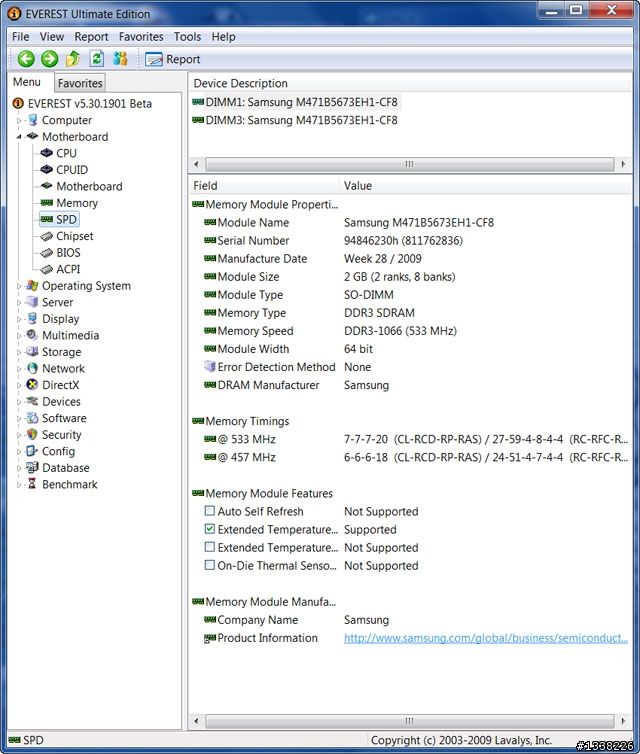
Task: Expand the Storage tree node
Action: coord(19,352)
